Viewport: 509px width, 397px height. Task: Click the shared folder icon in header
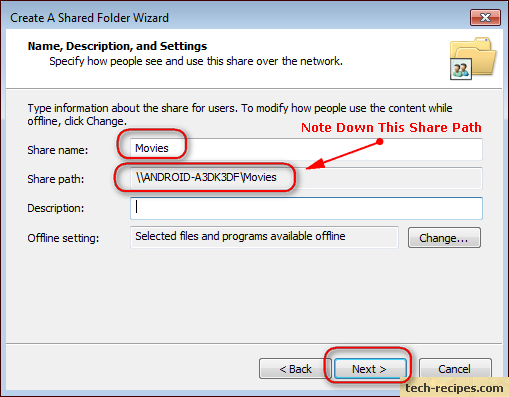click(473, 59)
